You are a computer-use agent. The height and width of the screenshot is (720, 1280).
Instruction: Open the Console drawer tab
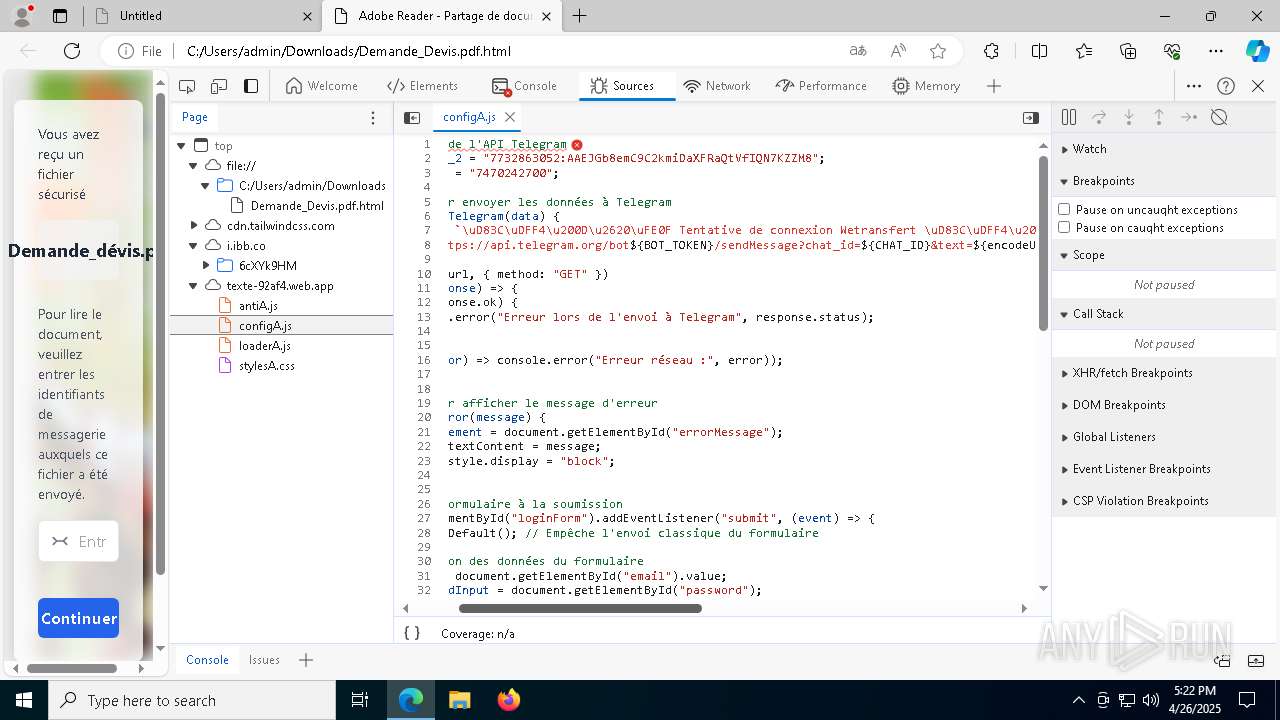pyautogui.click(x=208, y=660)
